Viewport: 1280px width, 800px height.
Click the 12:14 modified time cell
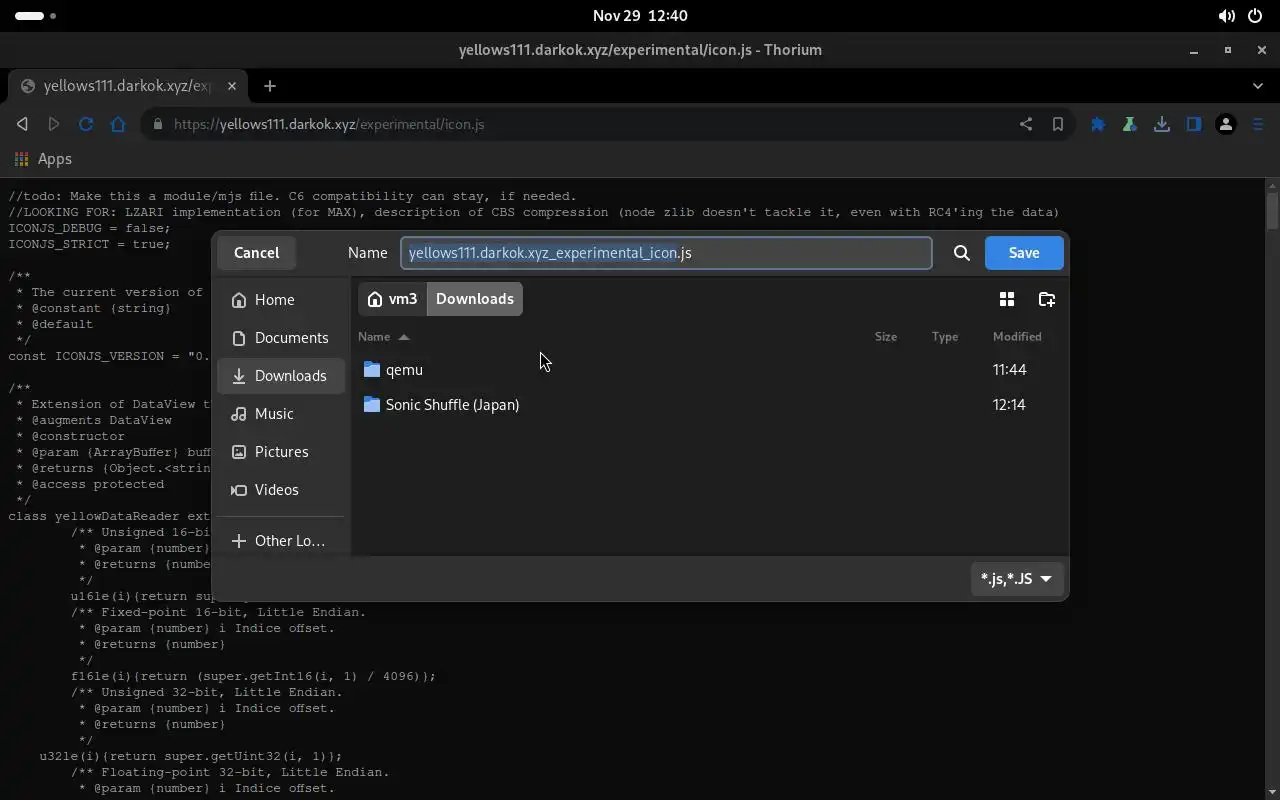(1009, 405)
